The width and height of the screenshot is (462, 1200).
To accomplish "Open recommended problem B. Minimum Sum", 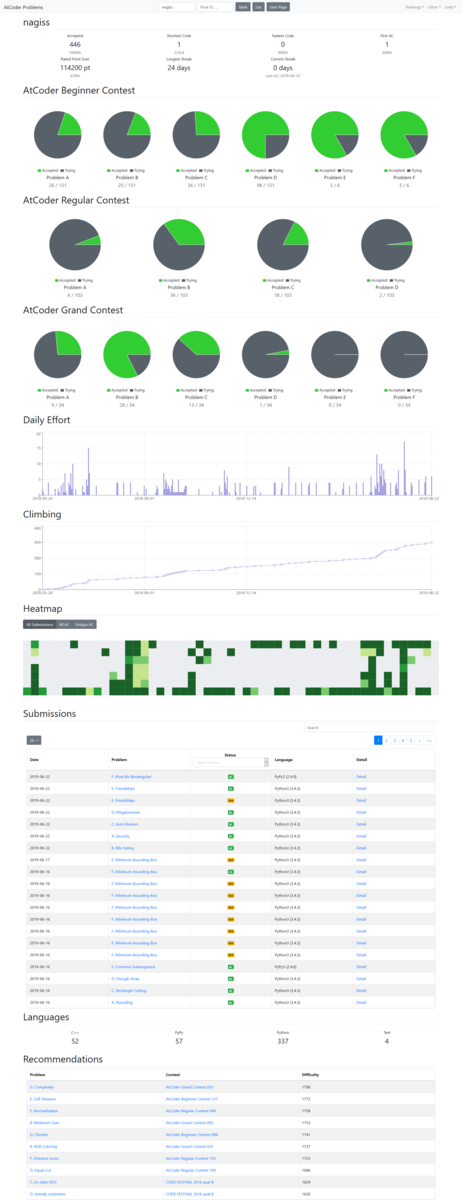I will point(44,1122).
